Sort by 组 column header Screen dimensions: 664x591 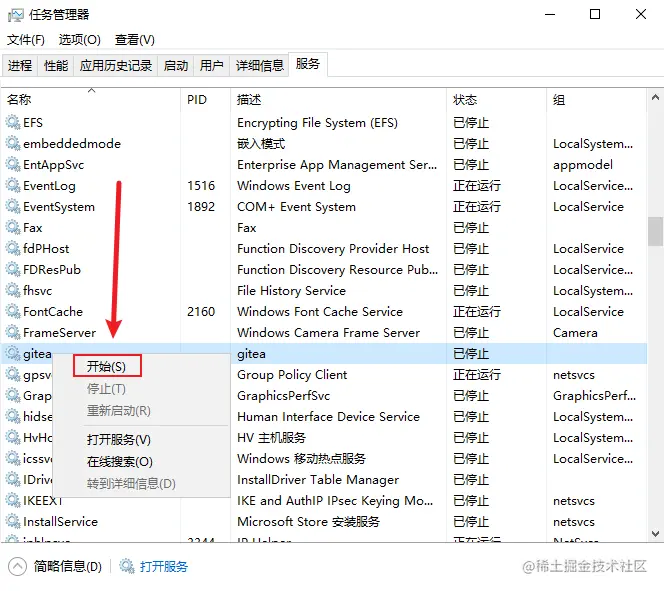click(x=597, y=100)
